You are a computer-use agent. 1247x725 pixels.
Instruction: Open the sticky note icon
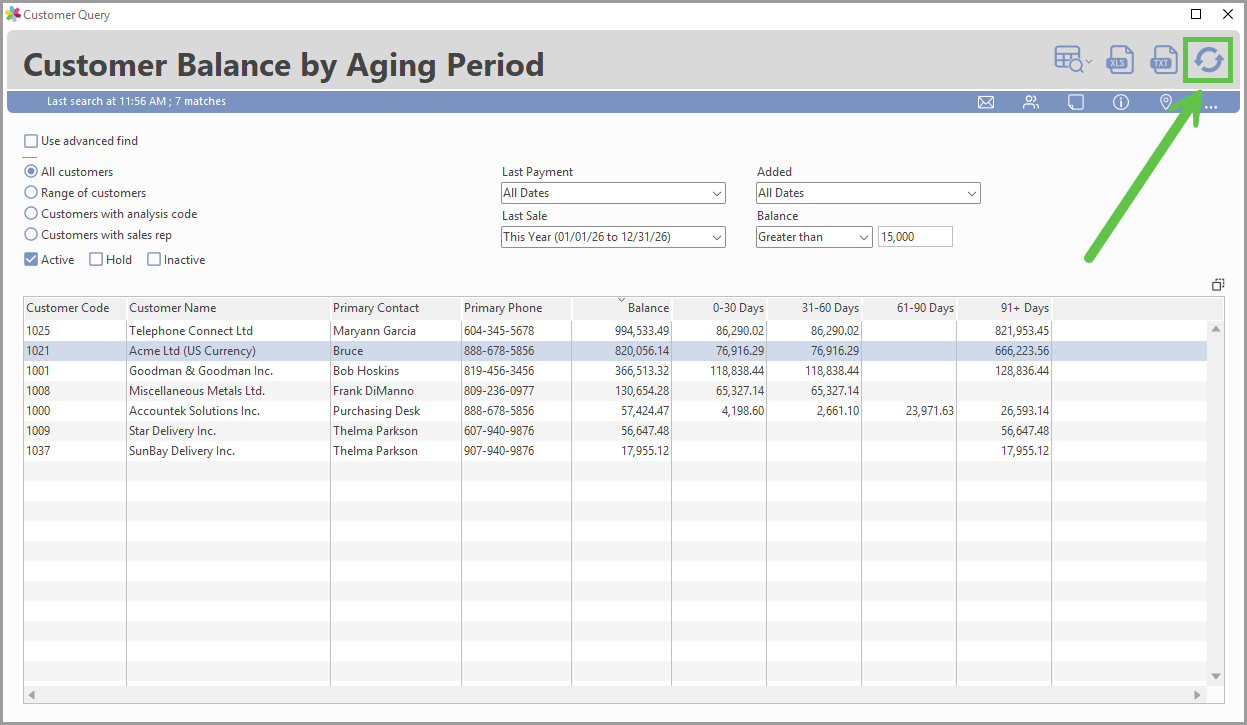pos(1076,102)
